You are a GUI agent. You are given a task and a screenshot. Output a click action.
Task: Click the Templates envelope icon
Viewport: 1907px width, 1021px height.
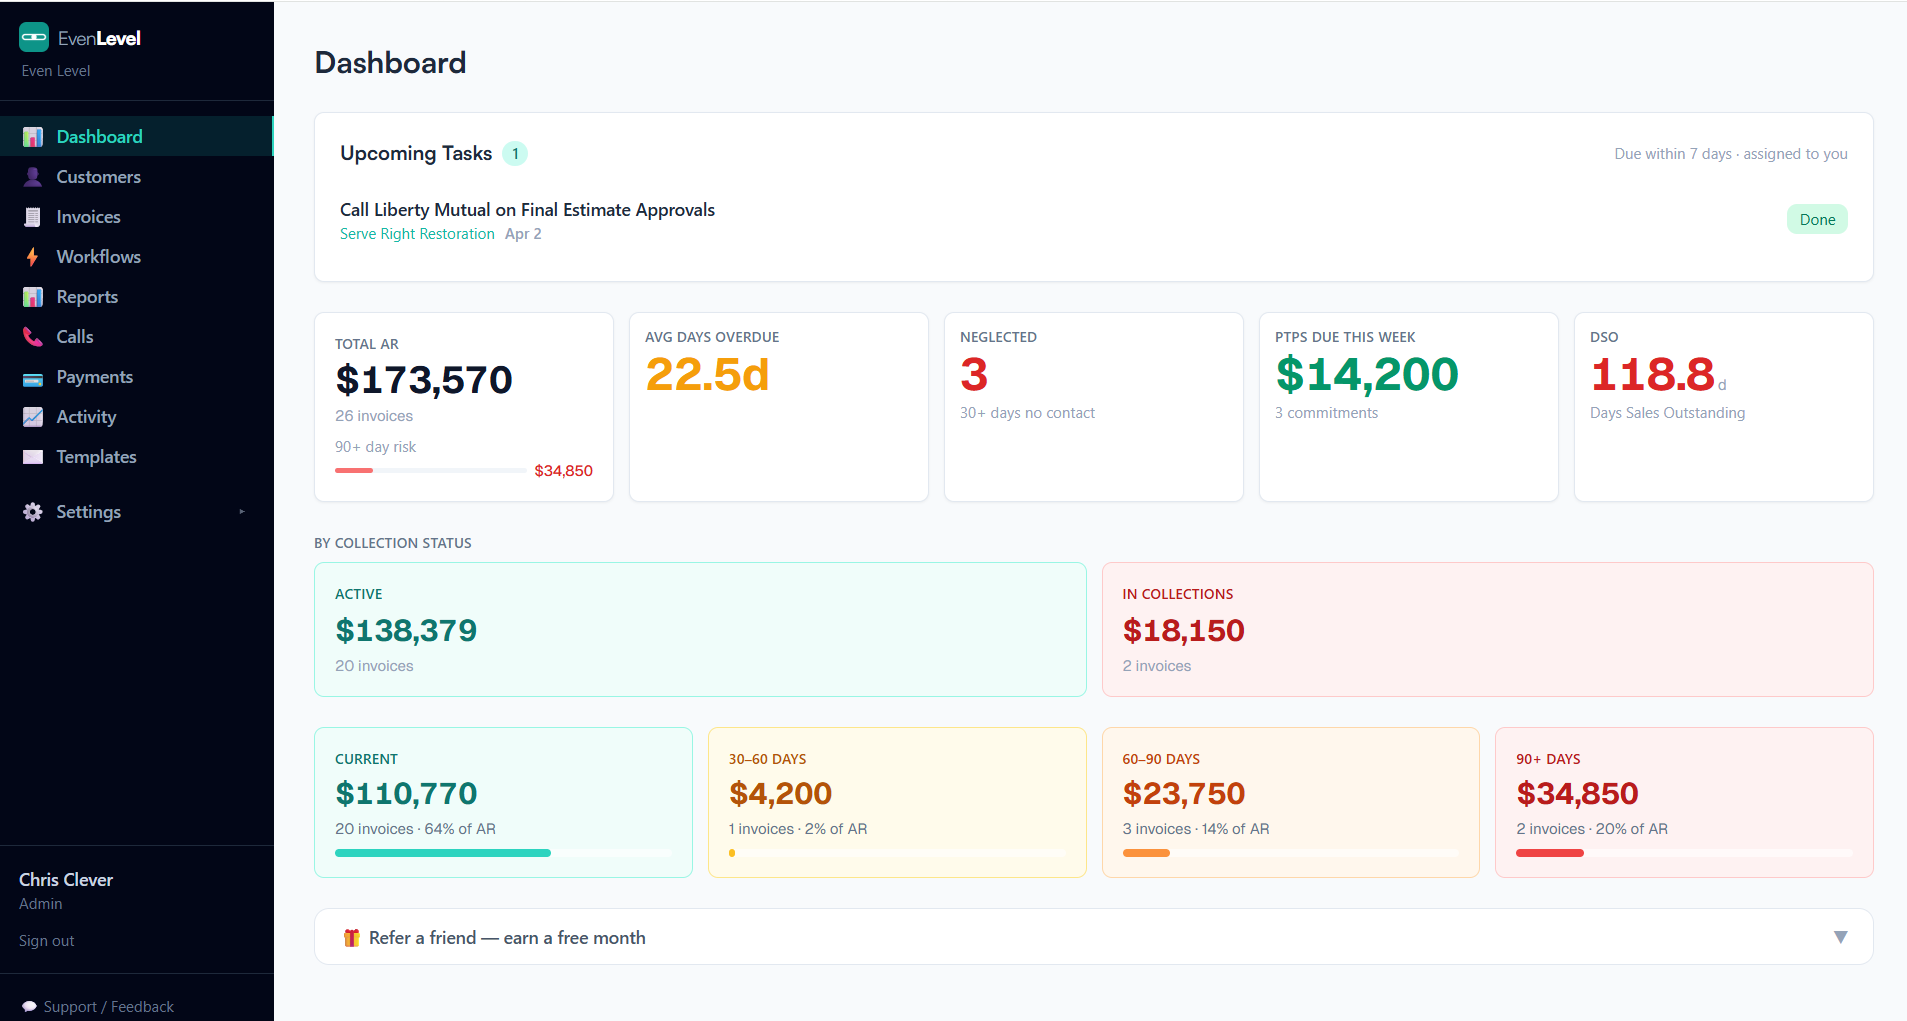click(33, 457)
